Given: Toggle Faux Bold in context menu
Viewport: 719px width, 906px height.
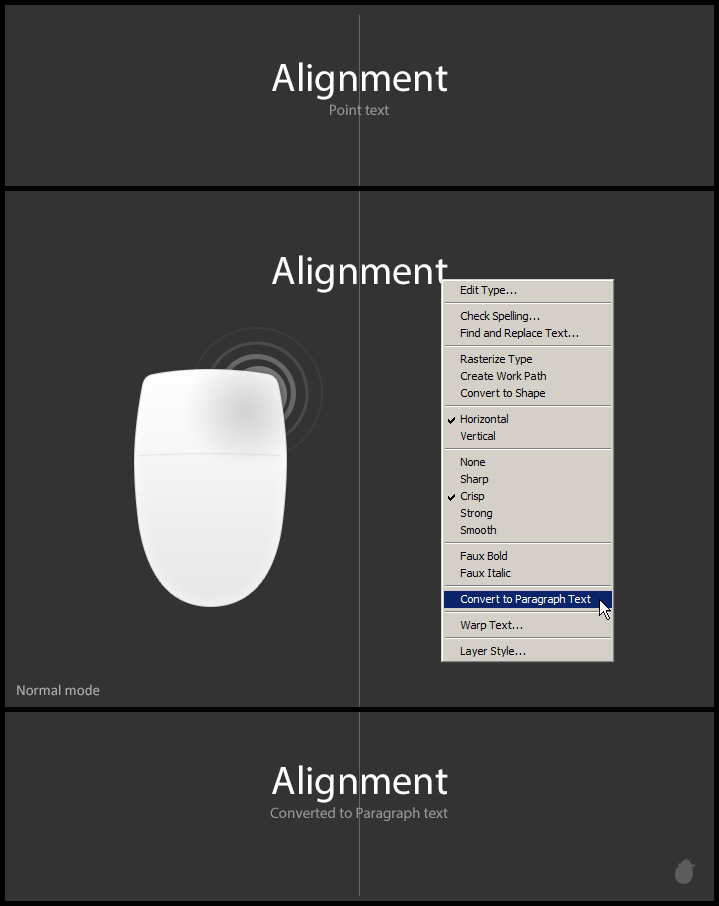Looking at the screenshot, I should click(484, 556).
